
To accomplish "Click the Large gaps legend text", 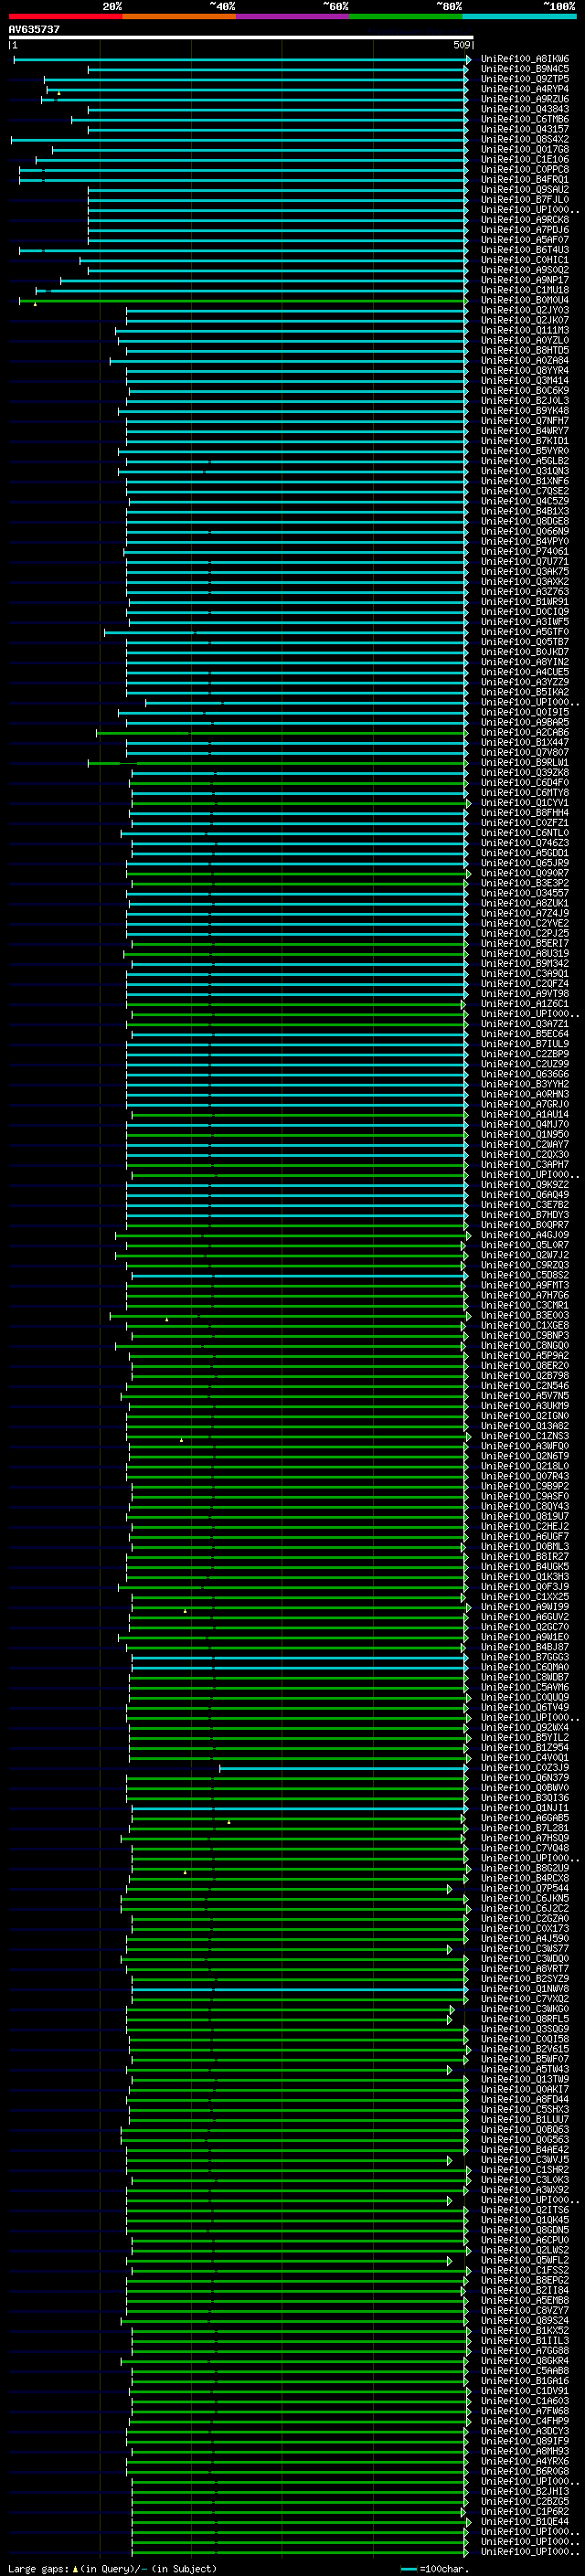I will coord(39,2569).
